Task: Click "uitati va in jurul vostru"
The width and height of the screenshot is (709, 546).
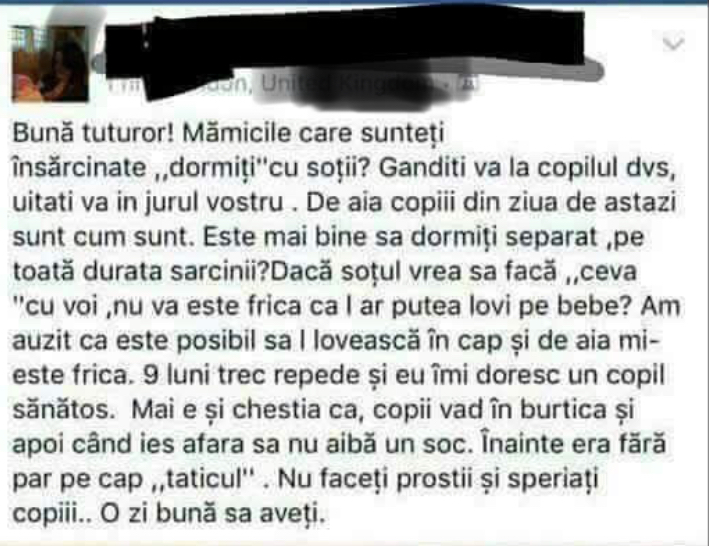Action: pos(147,202)
